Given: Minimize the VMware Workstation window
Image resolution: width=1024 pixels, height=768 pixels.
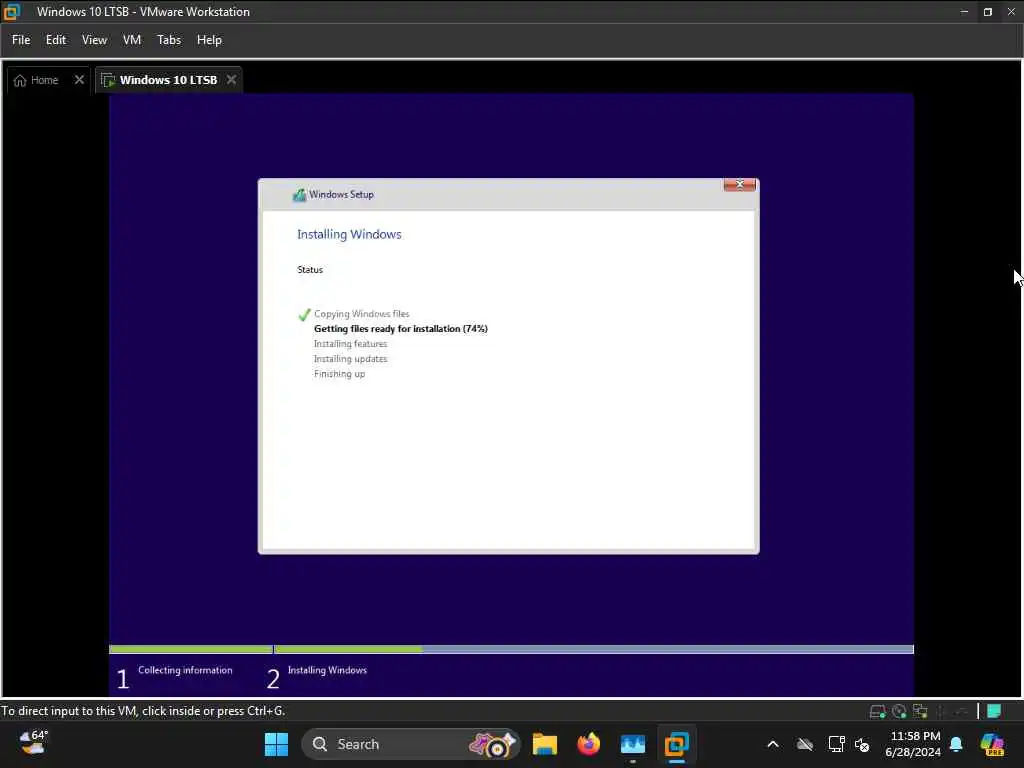Looking at the screenshot, I should pyautogui.click(x=964, y=12).
